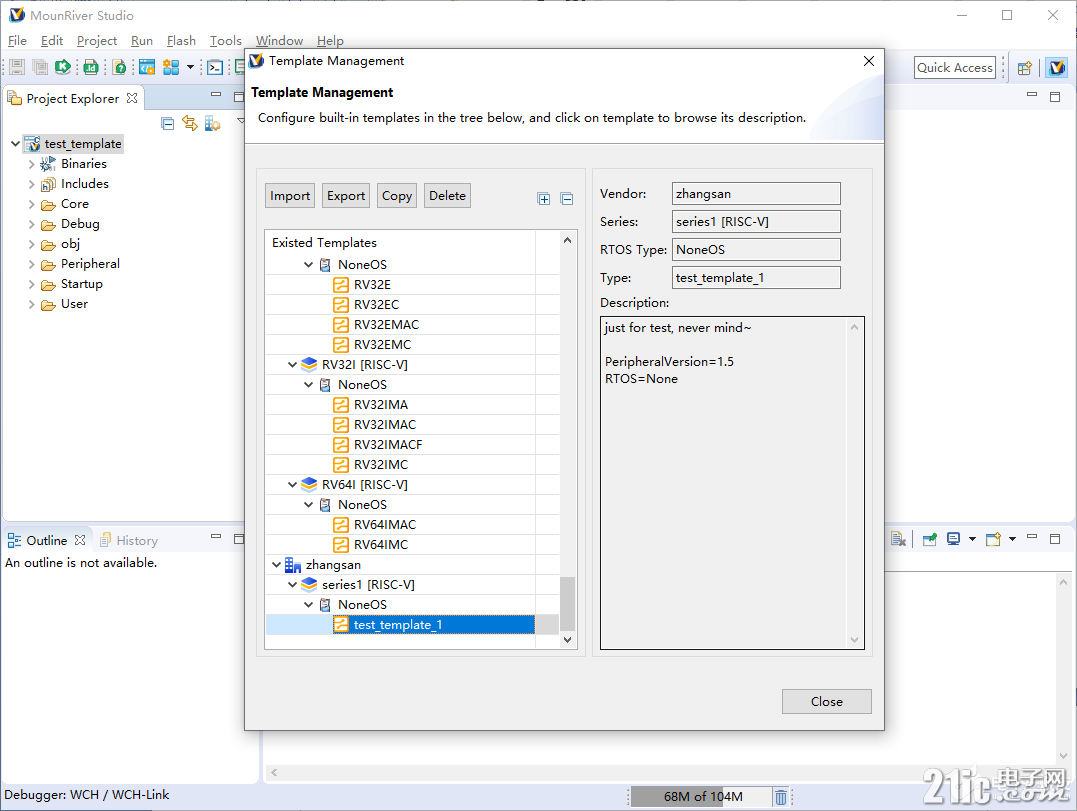Minimize the Outline panel
The image size is (1077, 811).
click(x=216, y=536)
